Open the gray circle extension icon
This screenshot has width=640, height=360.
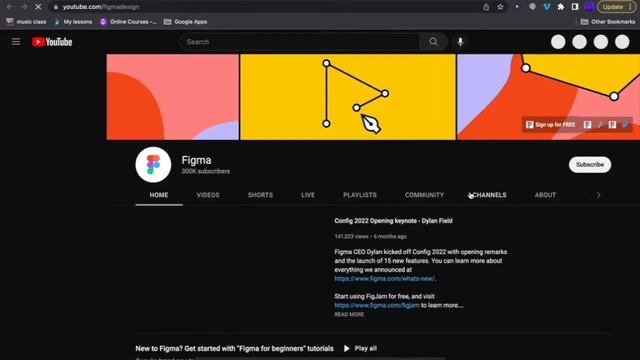click(532, 7)
